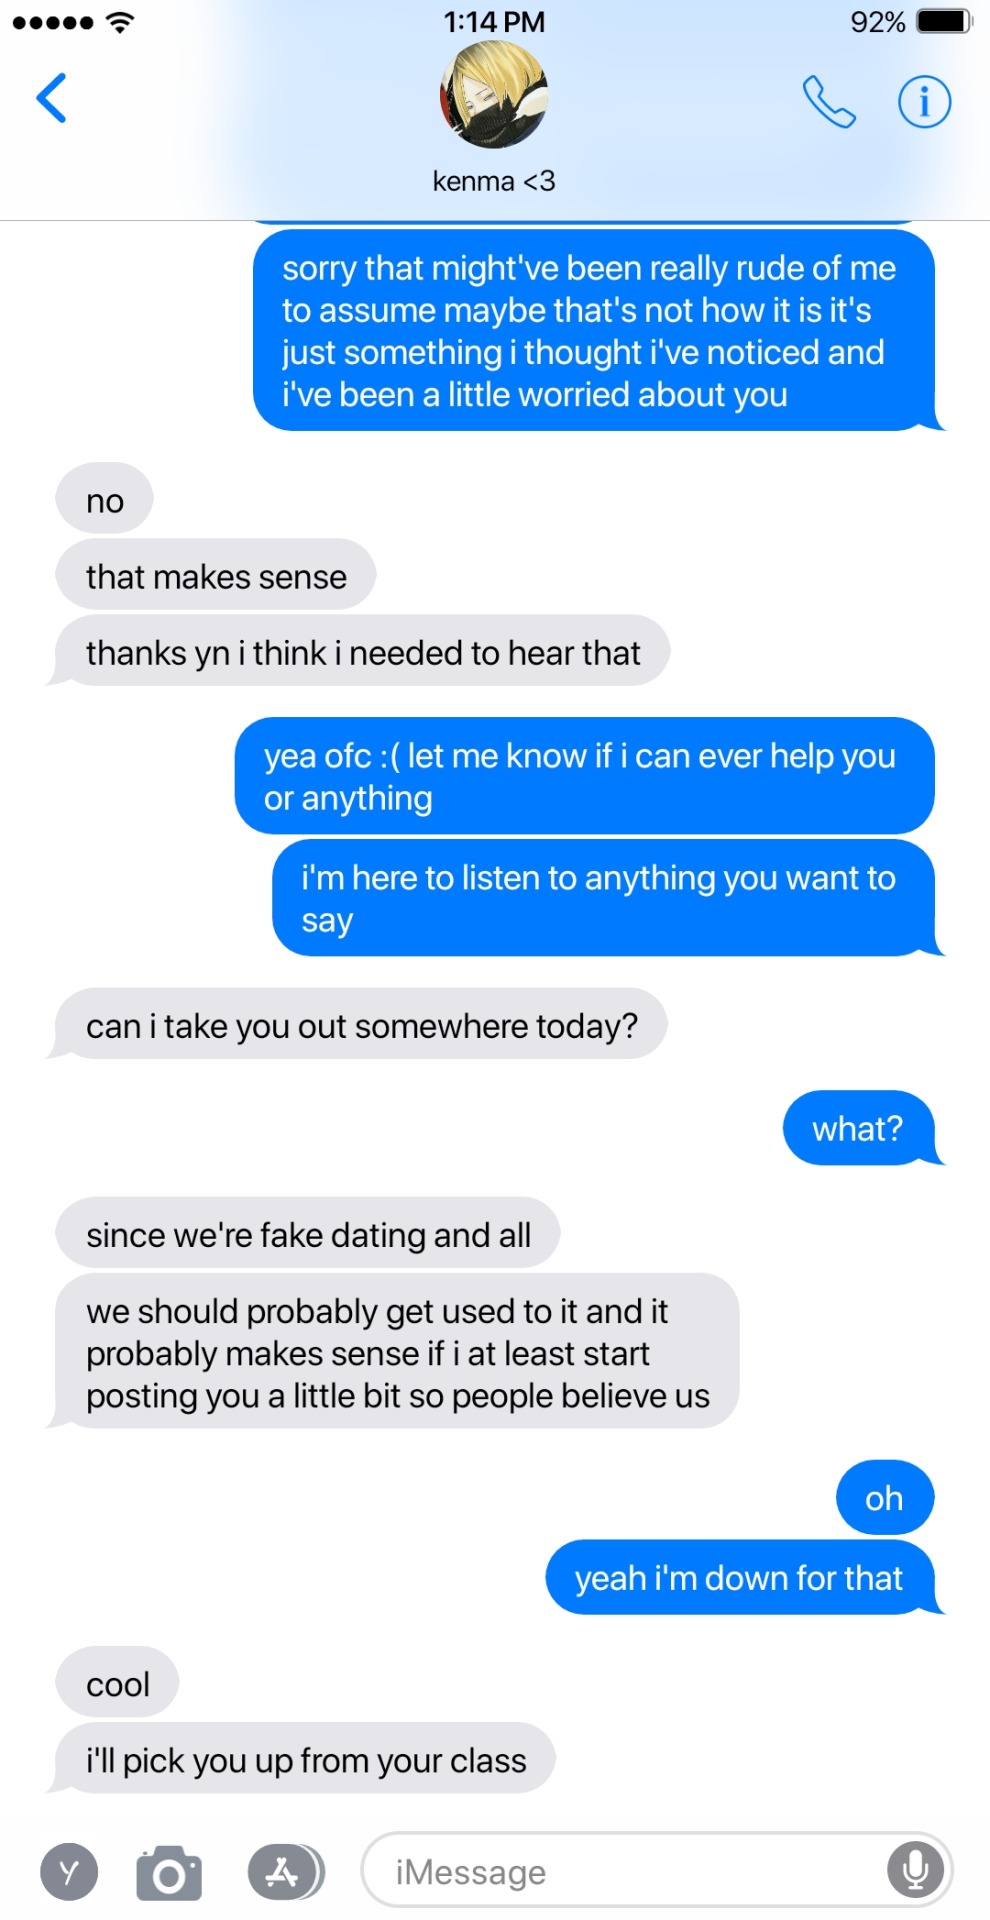Open kenma's profile avatar picture
This screenshot has height=1920, width=990.
point(494,95)
